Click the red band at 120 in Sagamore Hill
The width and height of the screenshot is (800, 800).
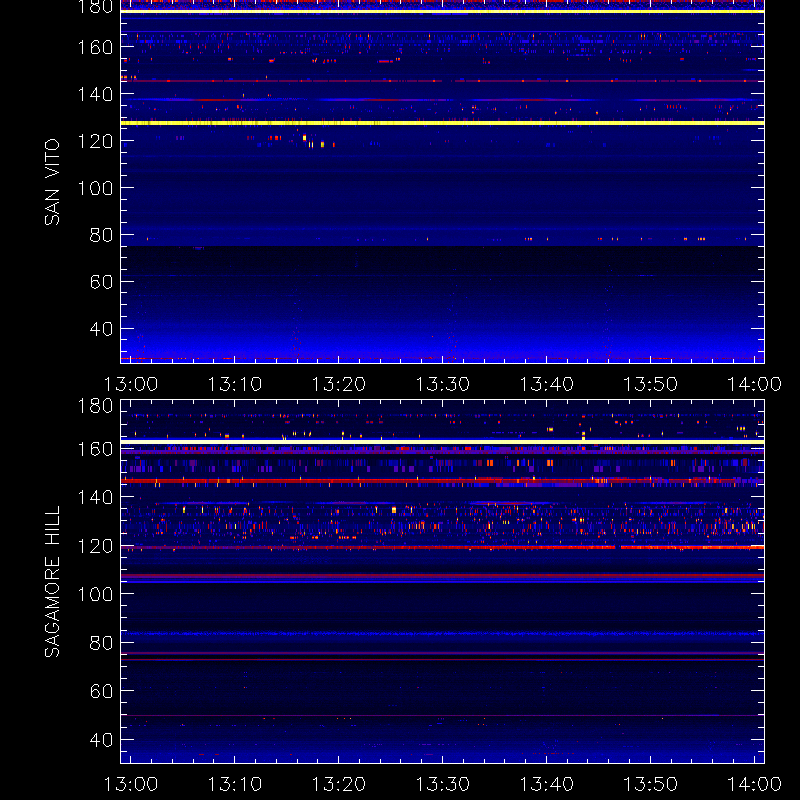click(442, 547)
